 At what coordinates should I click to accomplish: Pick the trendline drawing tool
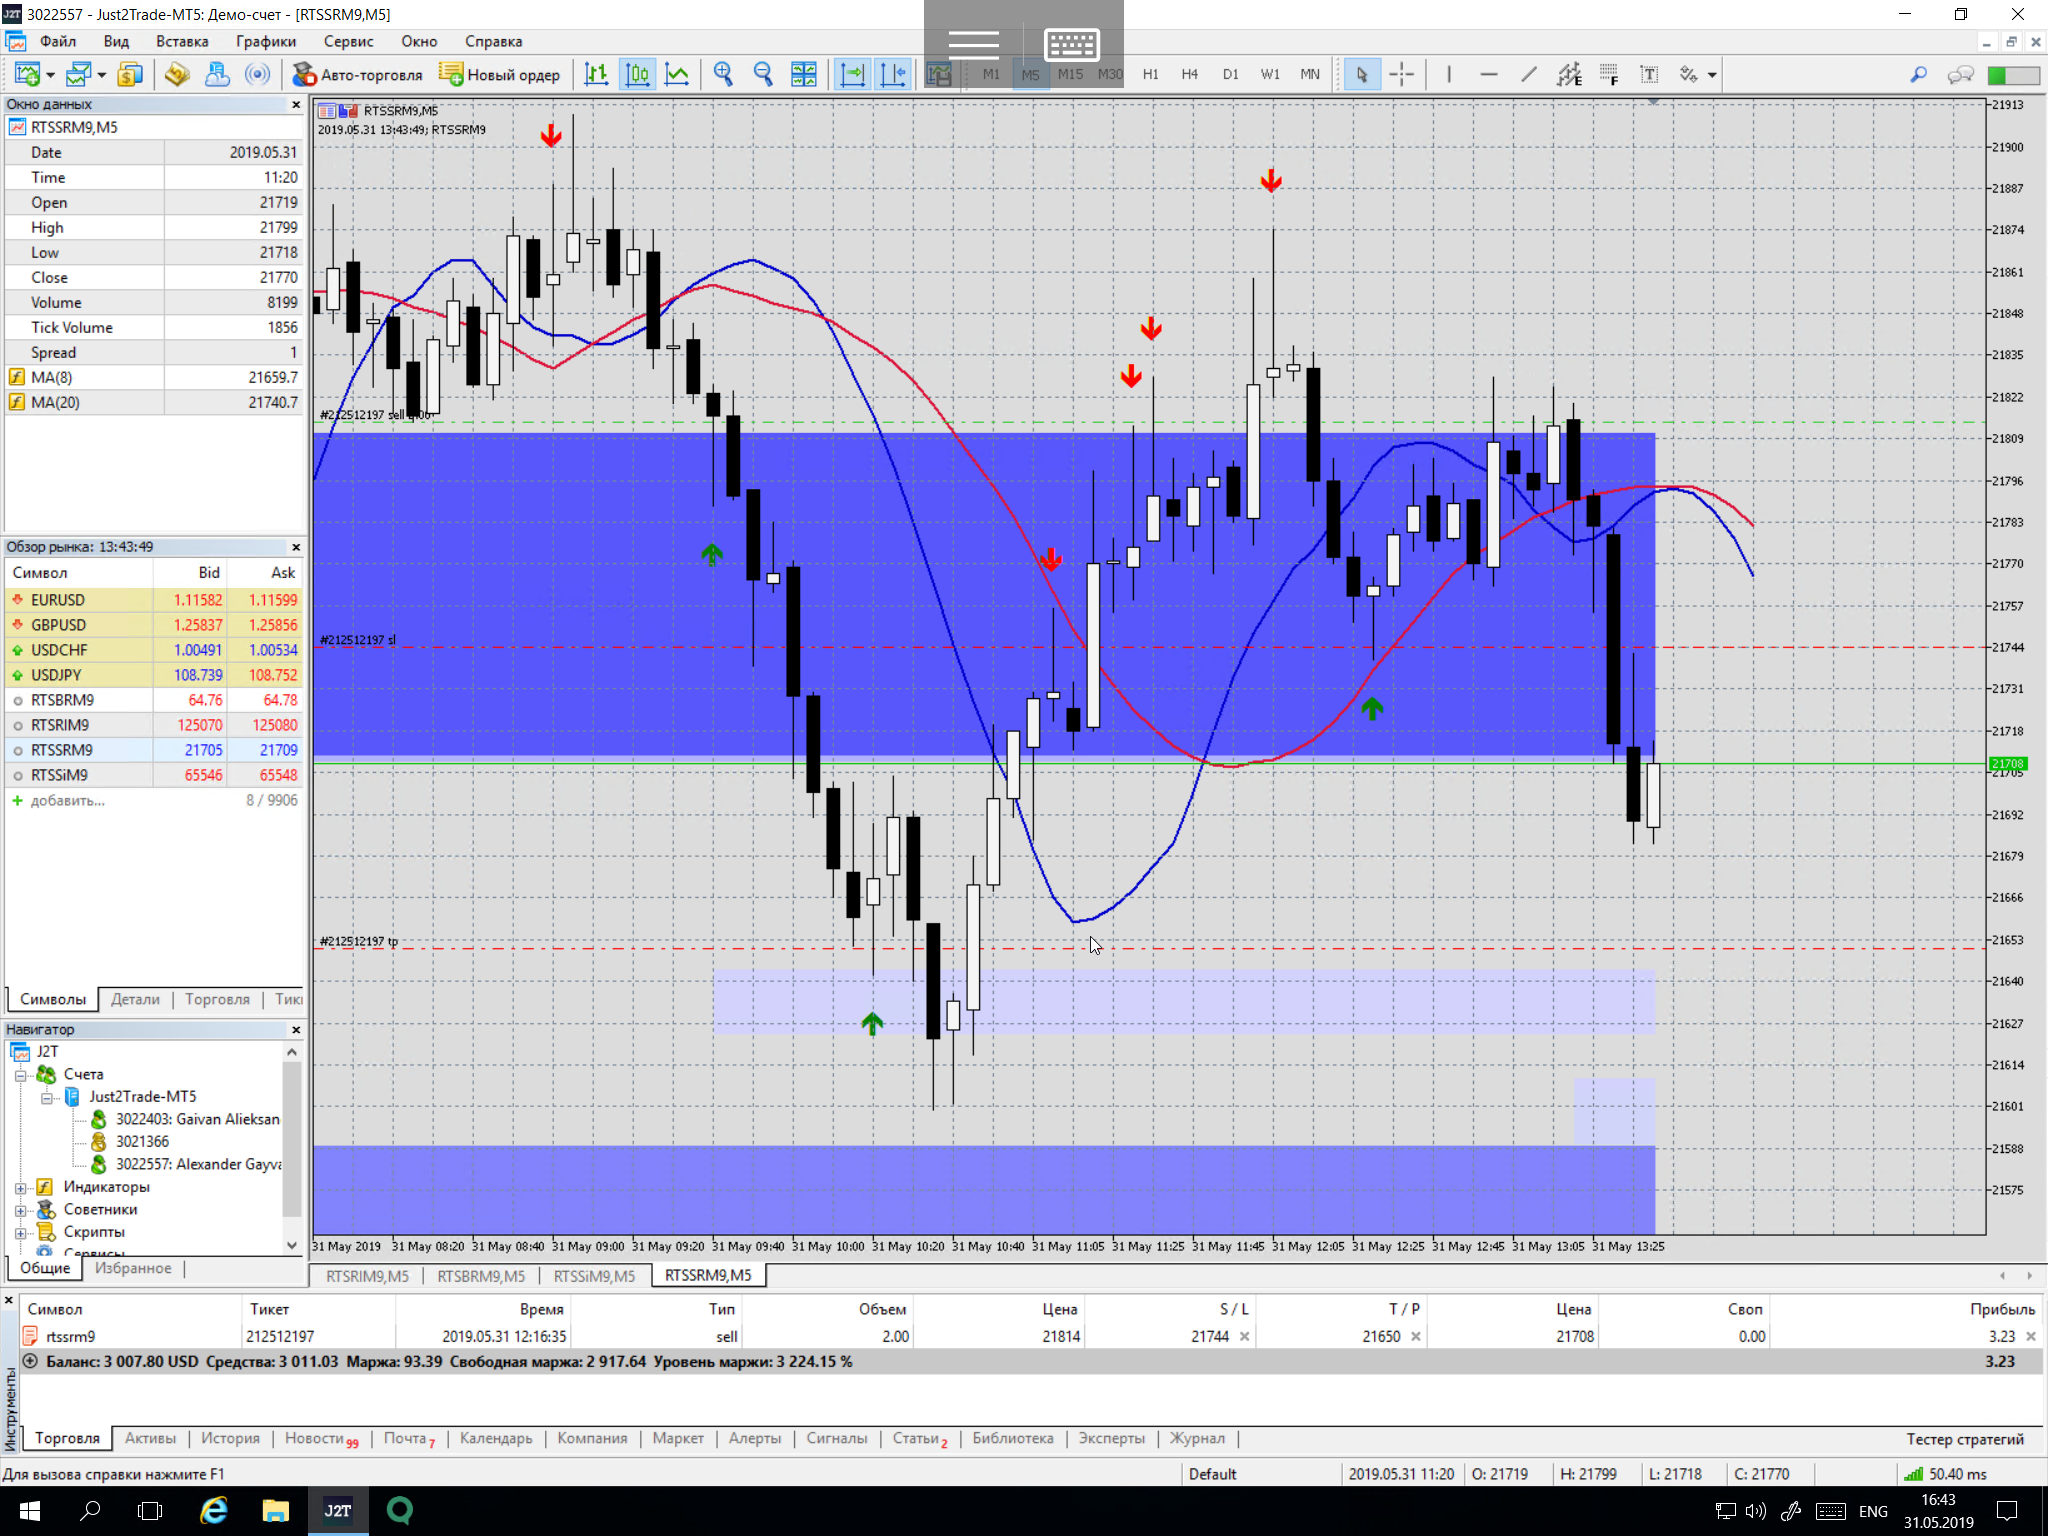coord(1529,75)
